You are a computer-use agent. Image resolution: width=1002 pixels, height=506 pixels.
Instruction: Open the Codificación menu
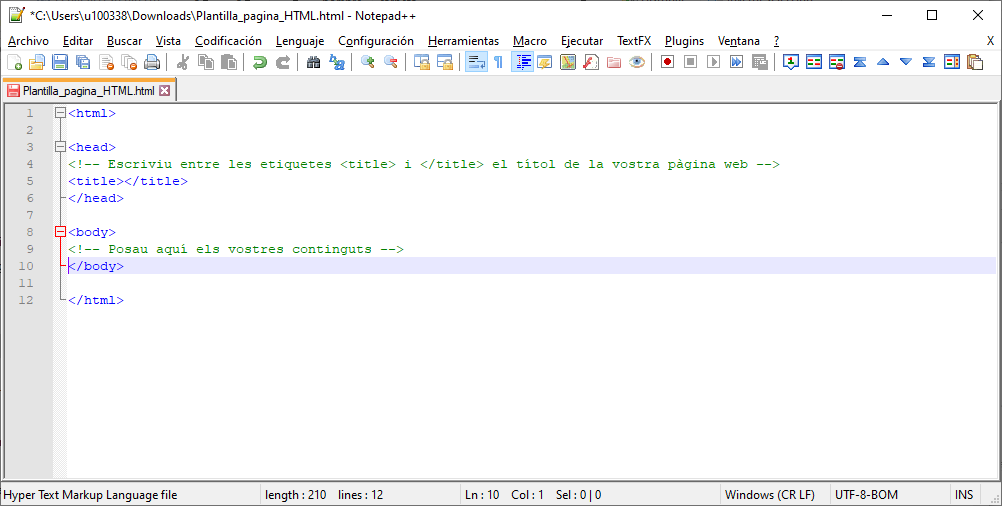228,41
